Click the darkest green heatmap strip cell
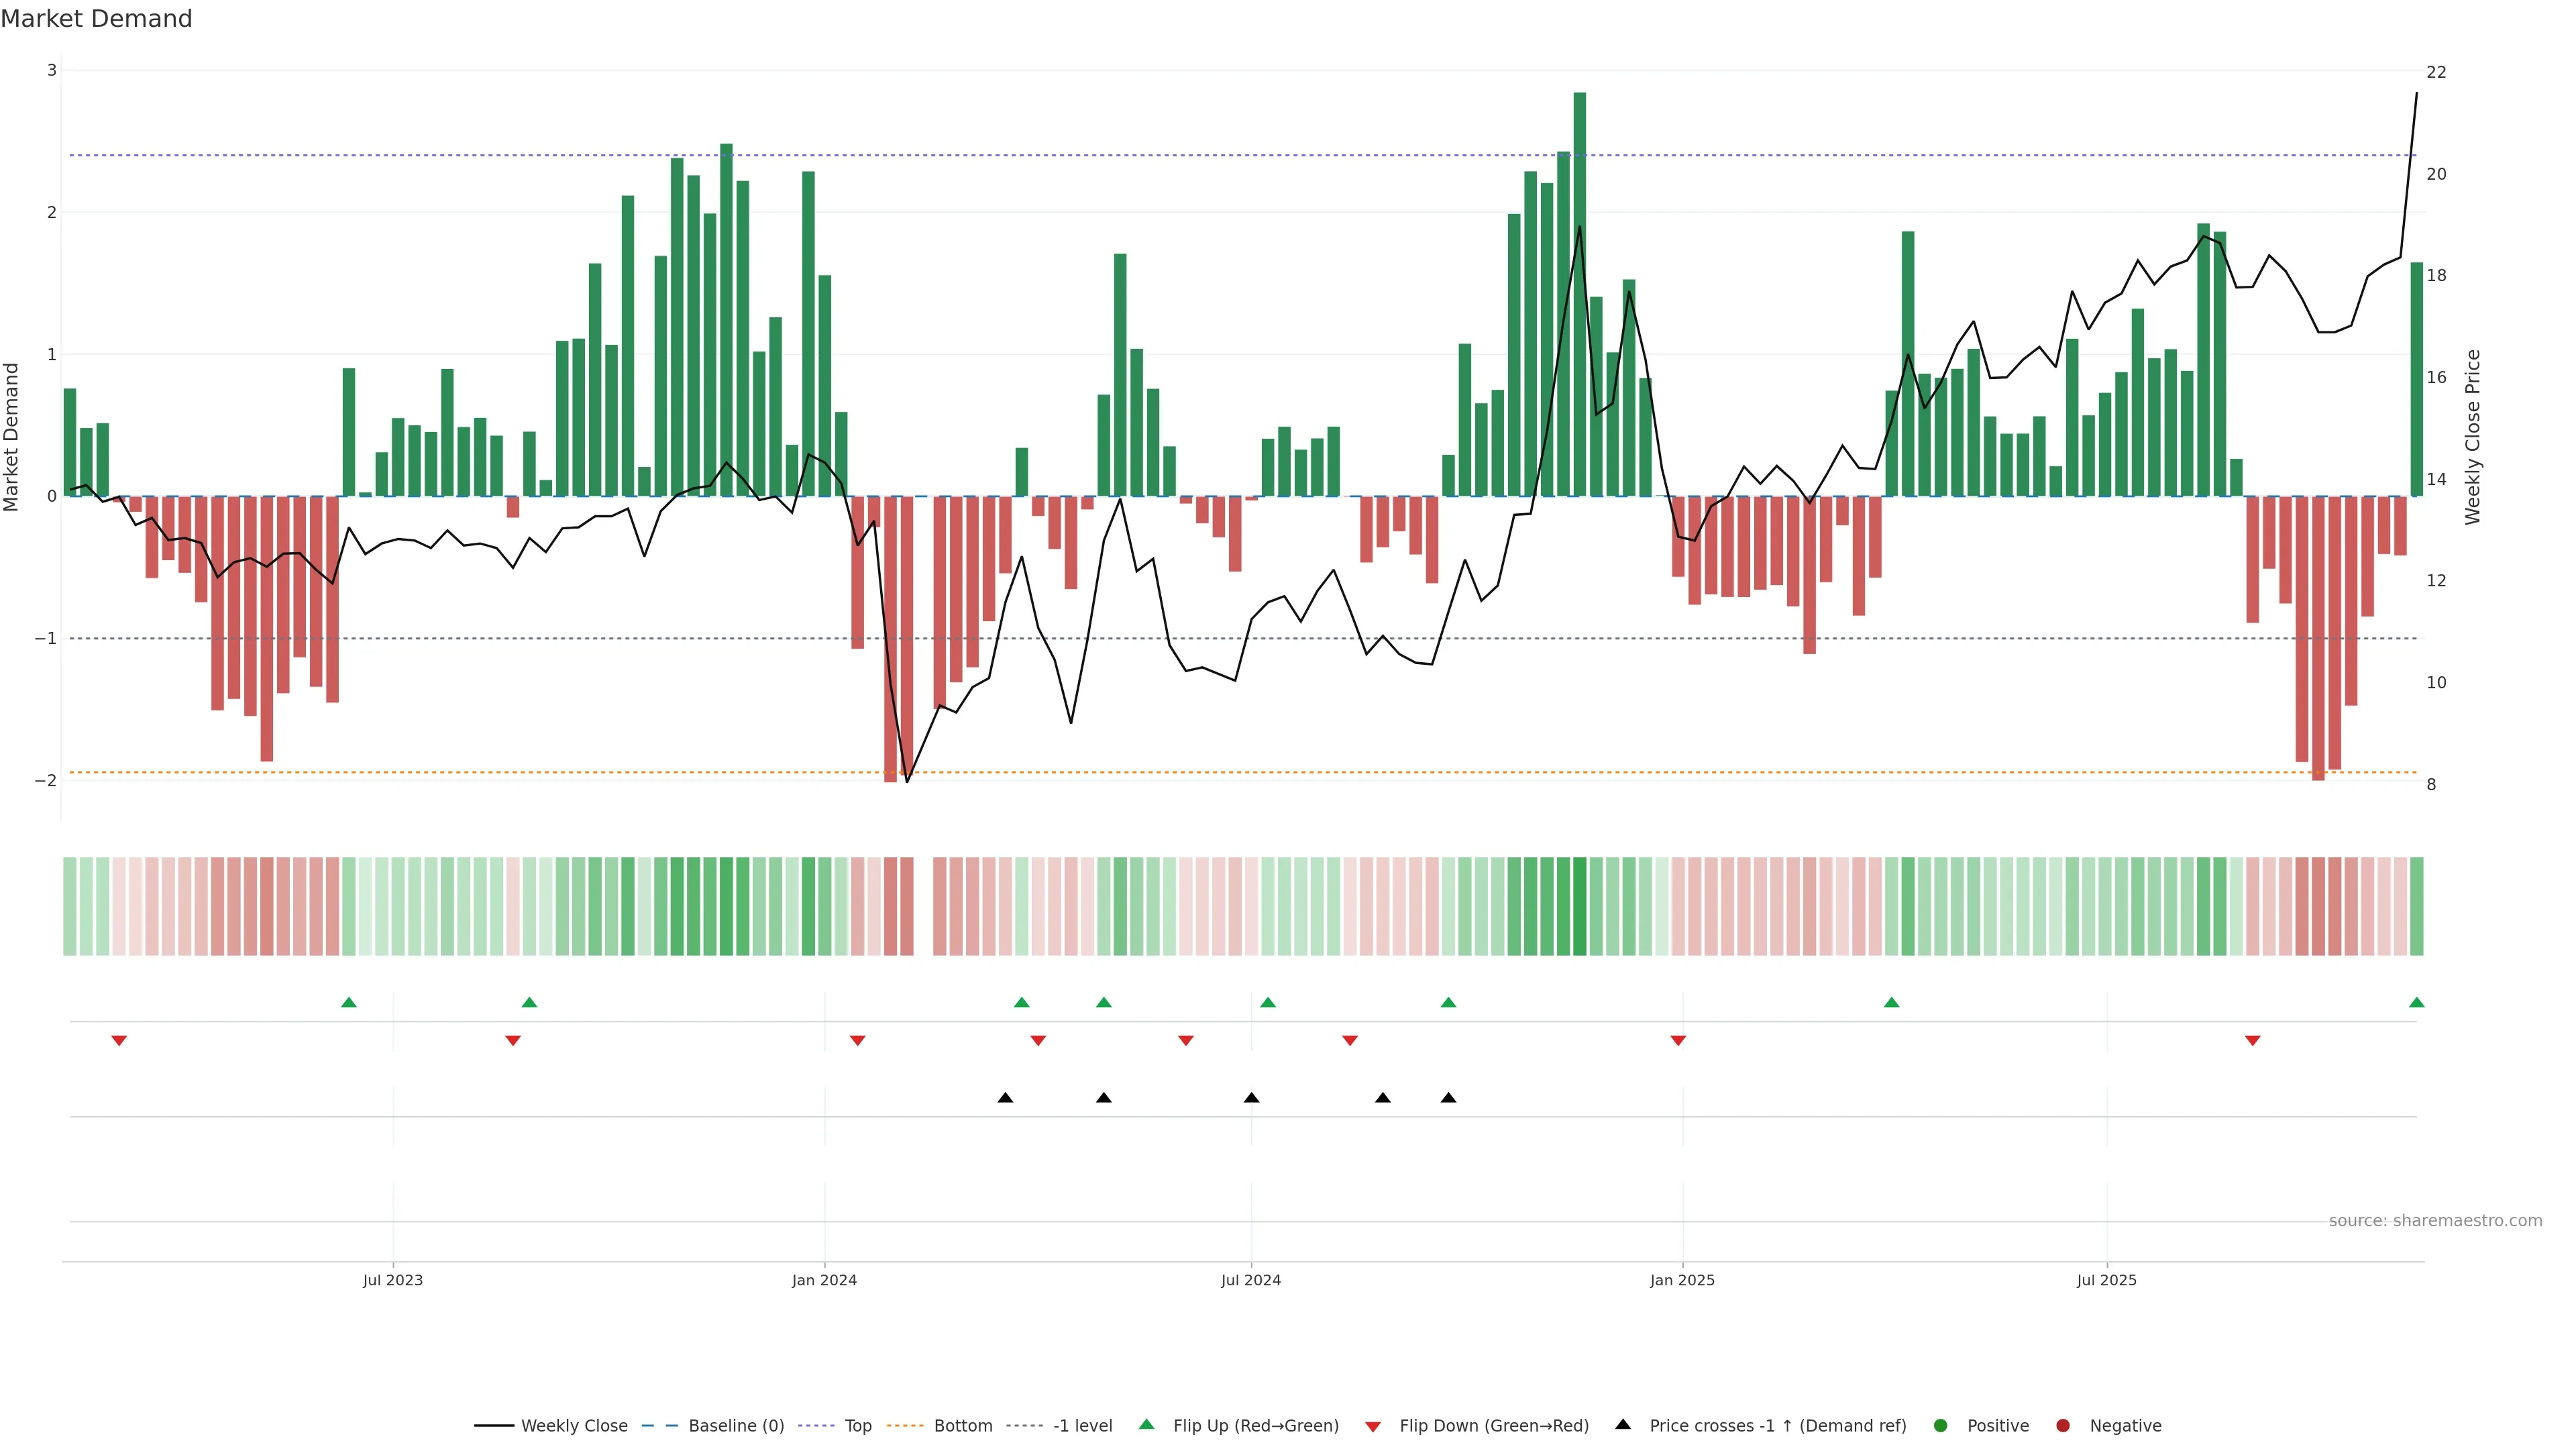 point(1579,906)
